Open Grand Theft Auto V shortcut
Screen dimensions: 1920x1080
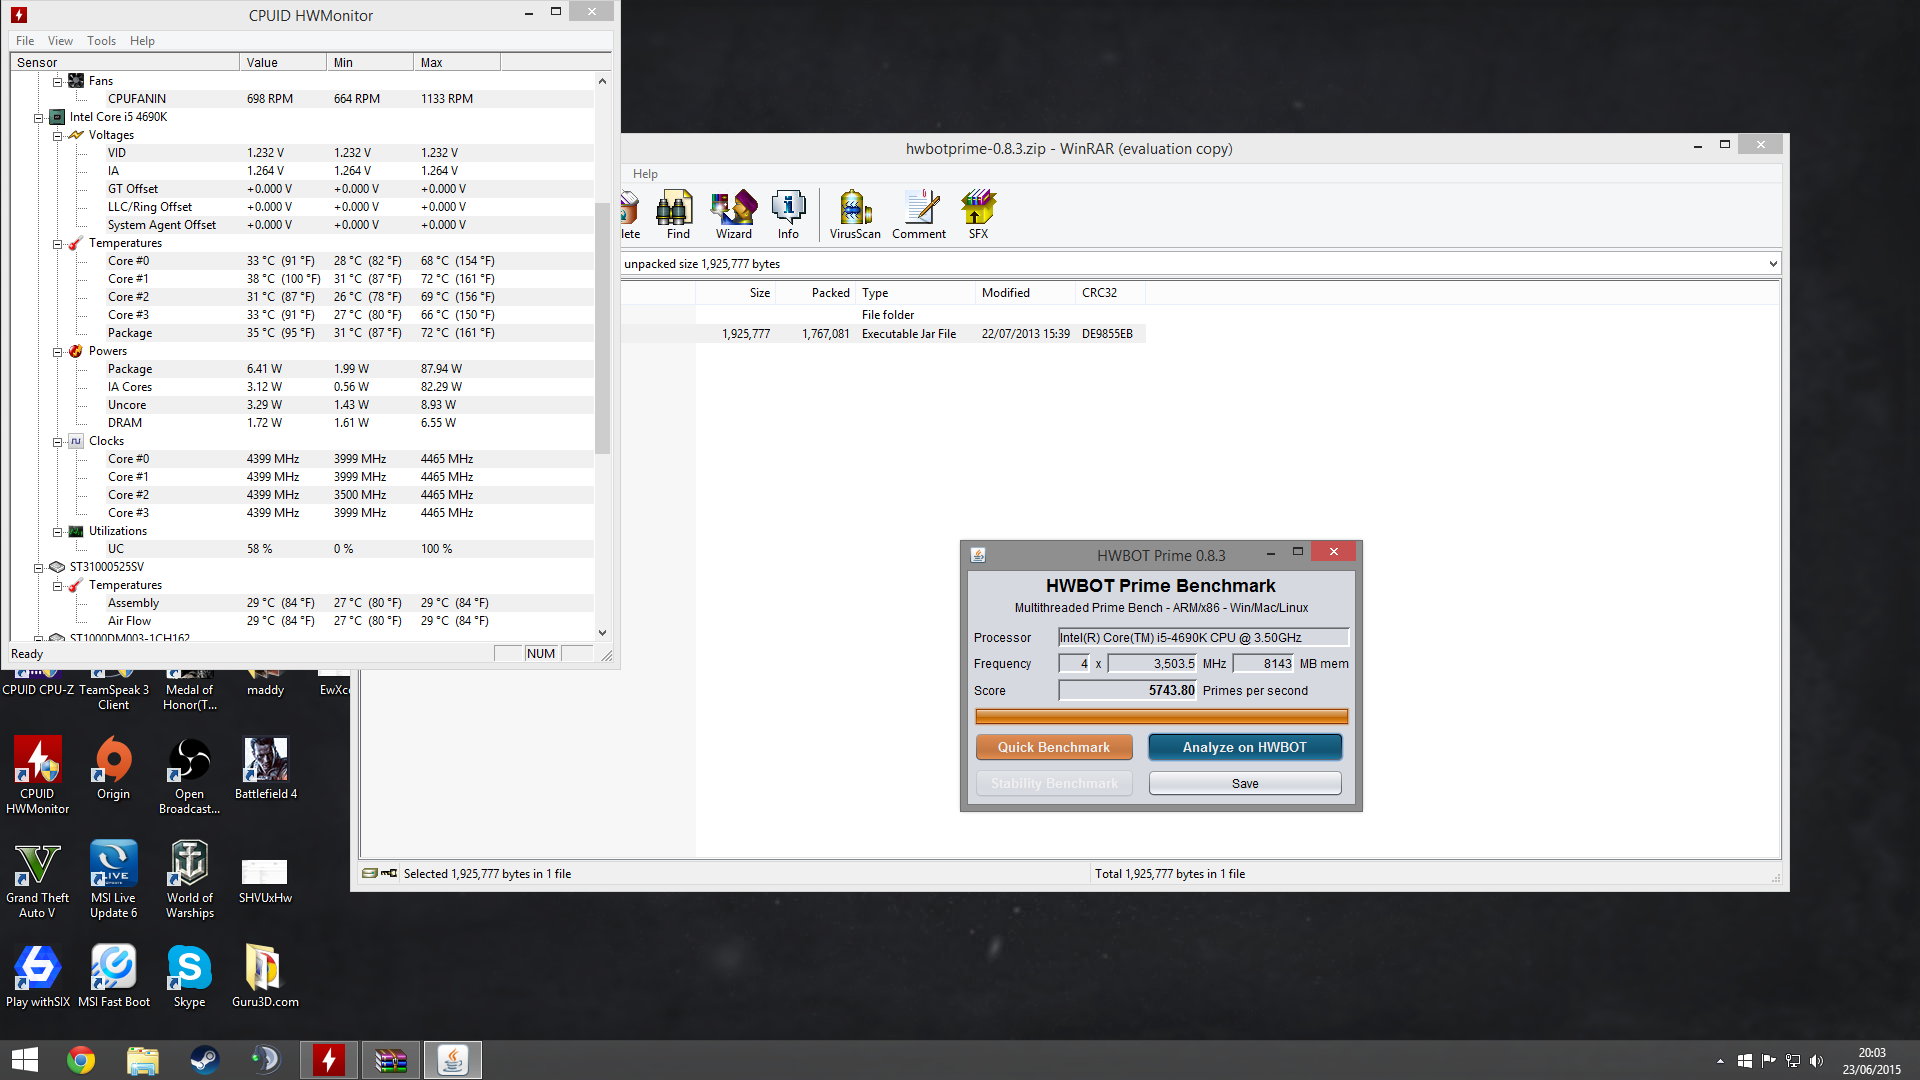click(x=38, y=879)
